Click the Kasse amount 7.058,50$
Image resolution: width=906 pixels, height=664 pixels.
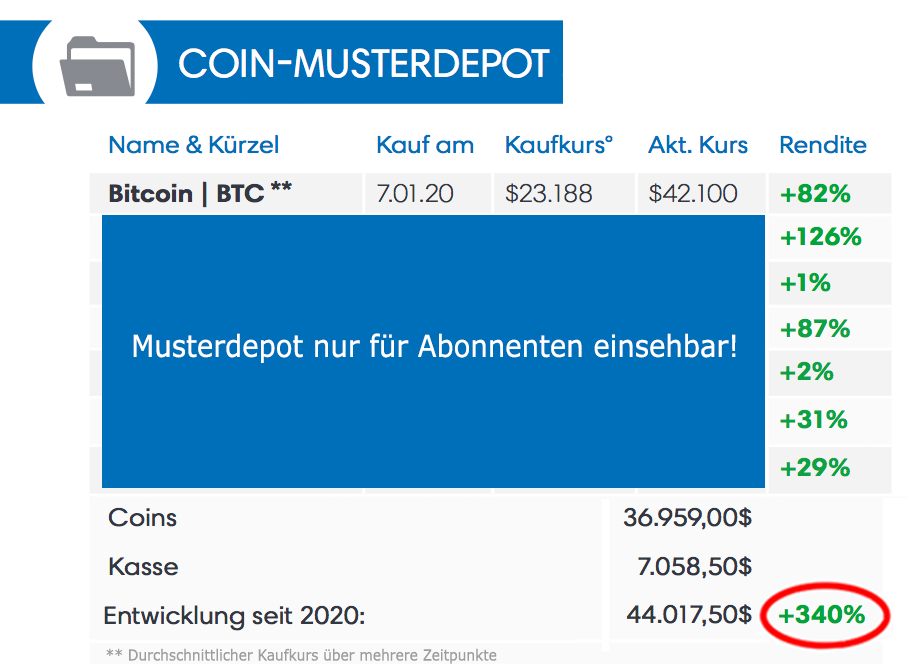(x=694, y=566)
